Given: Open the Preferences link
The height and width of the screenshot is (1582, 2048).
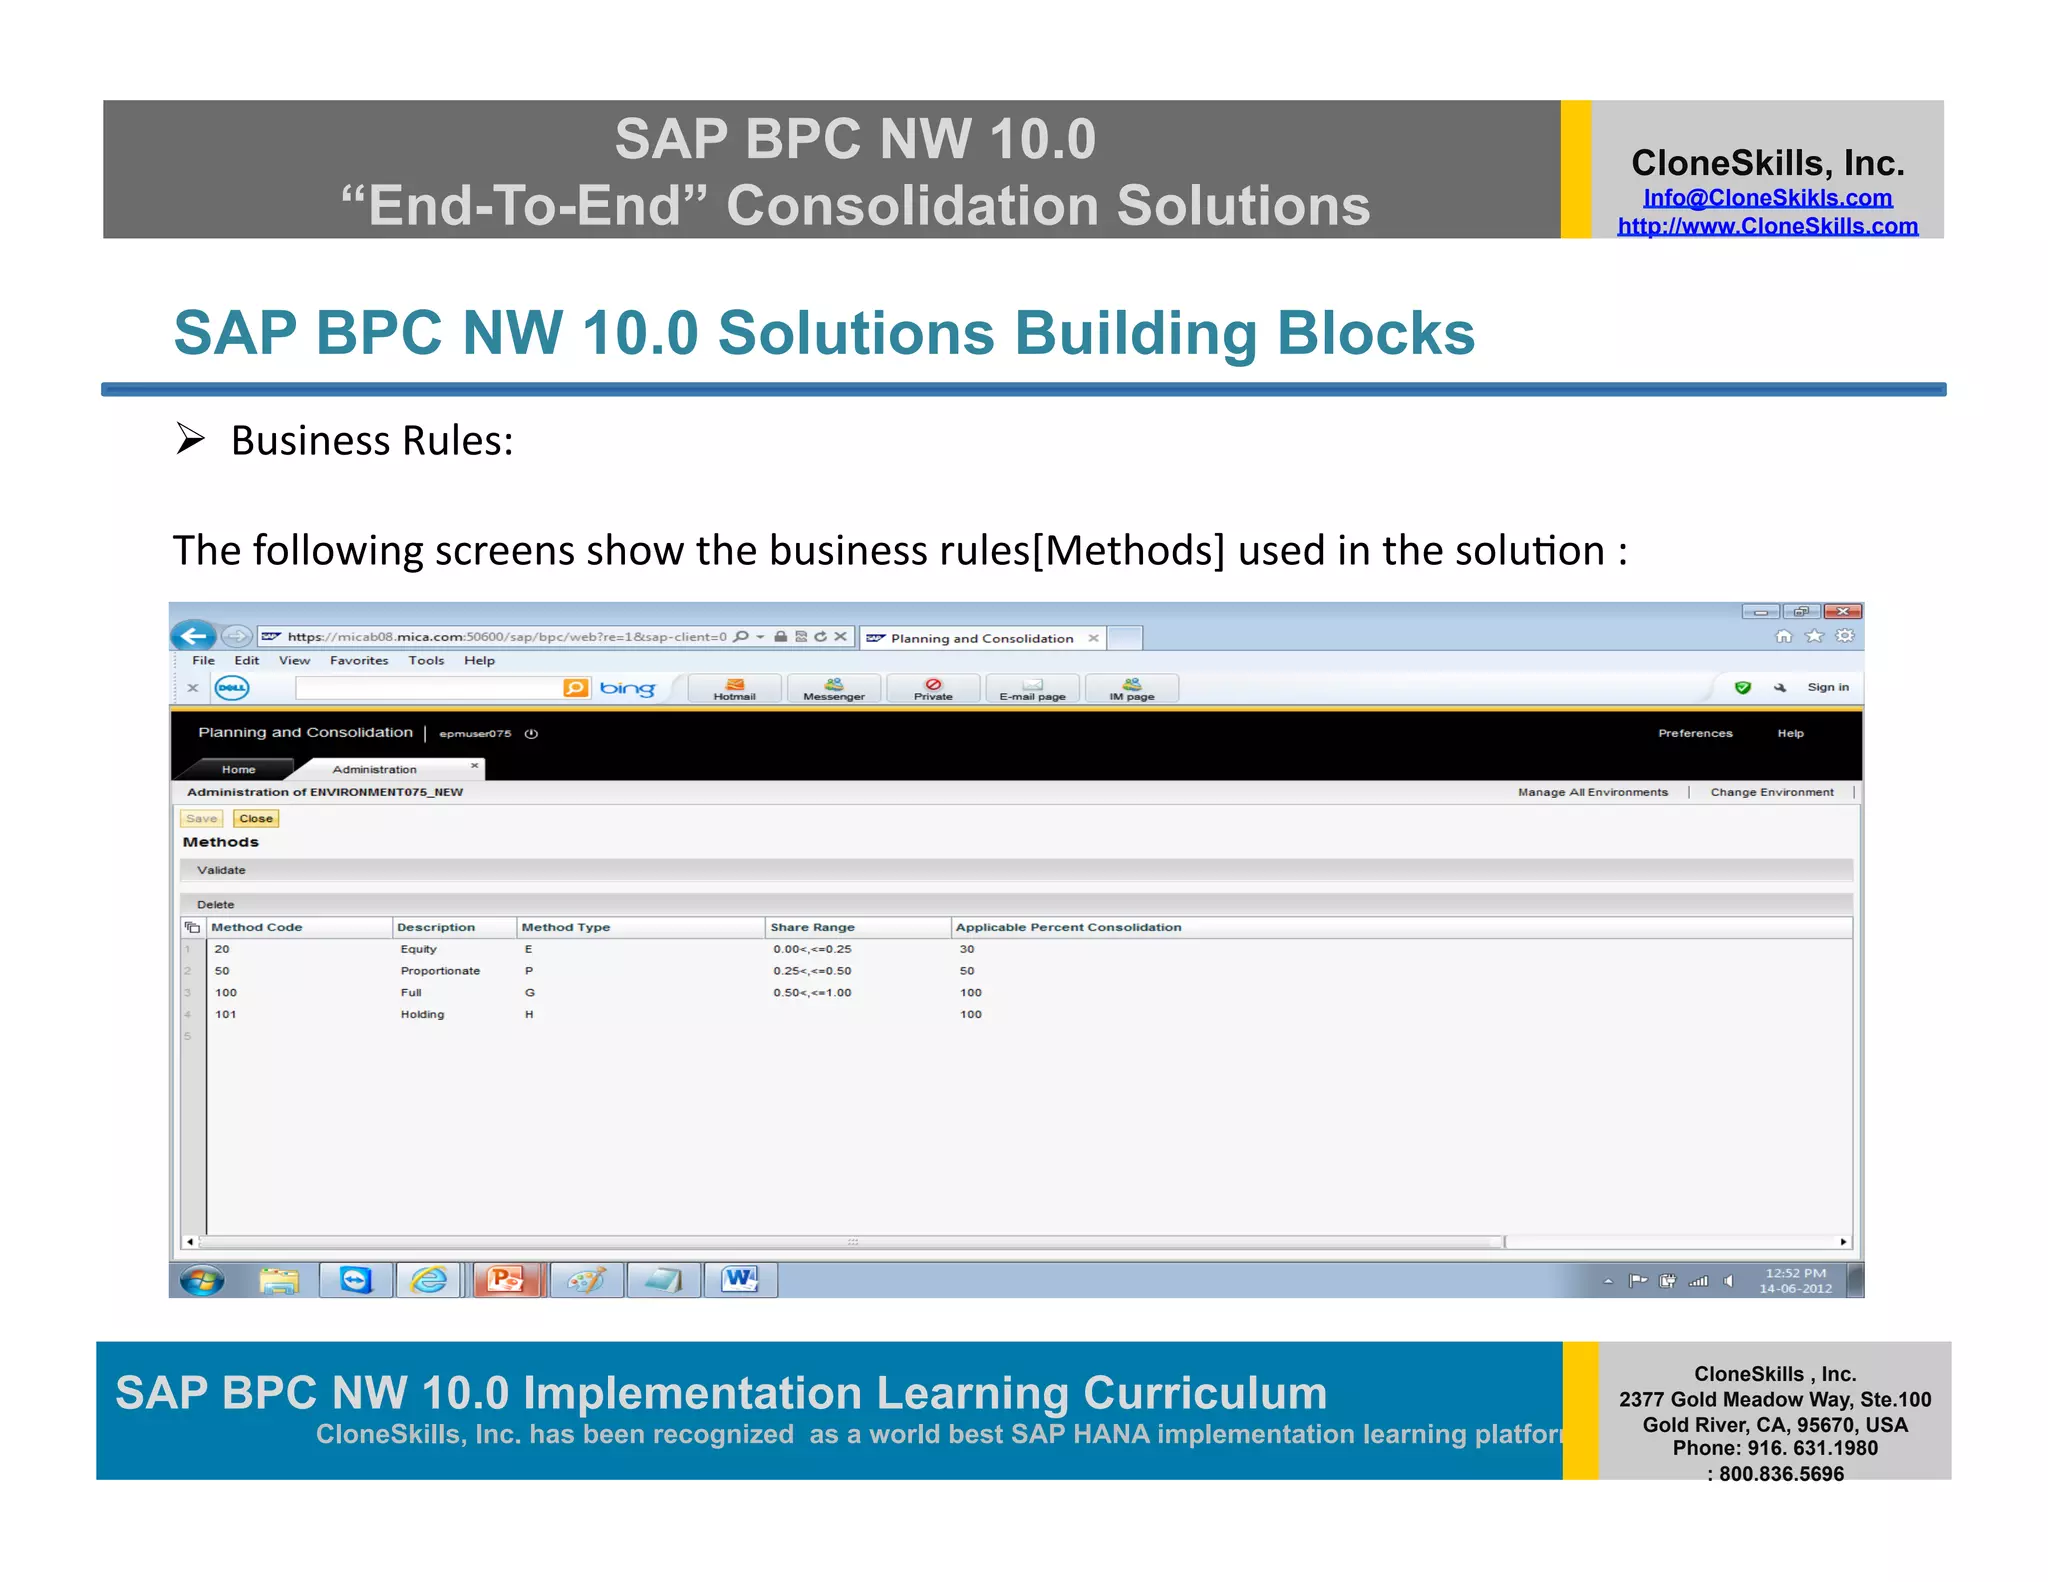Looking at the screenshot, I should point(1695,734).
